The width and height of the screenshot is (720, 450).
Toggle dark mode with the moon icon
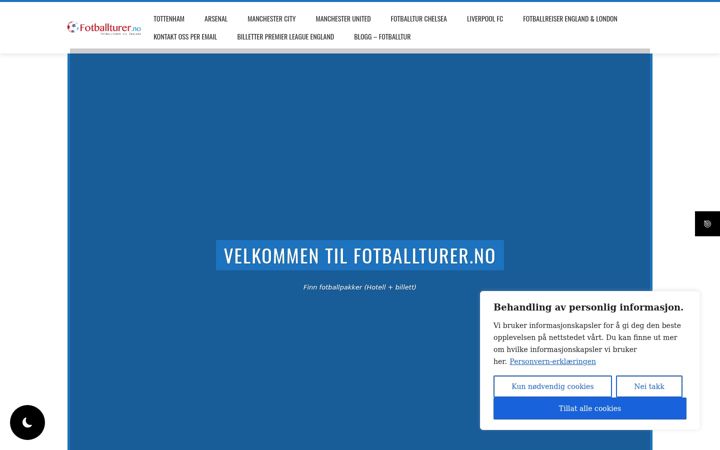coord(28,422)
